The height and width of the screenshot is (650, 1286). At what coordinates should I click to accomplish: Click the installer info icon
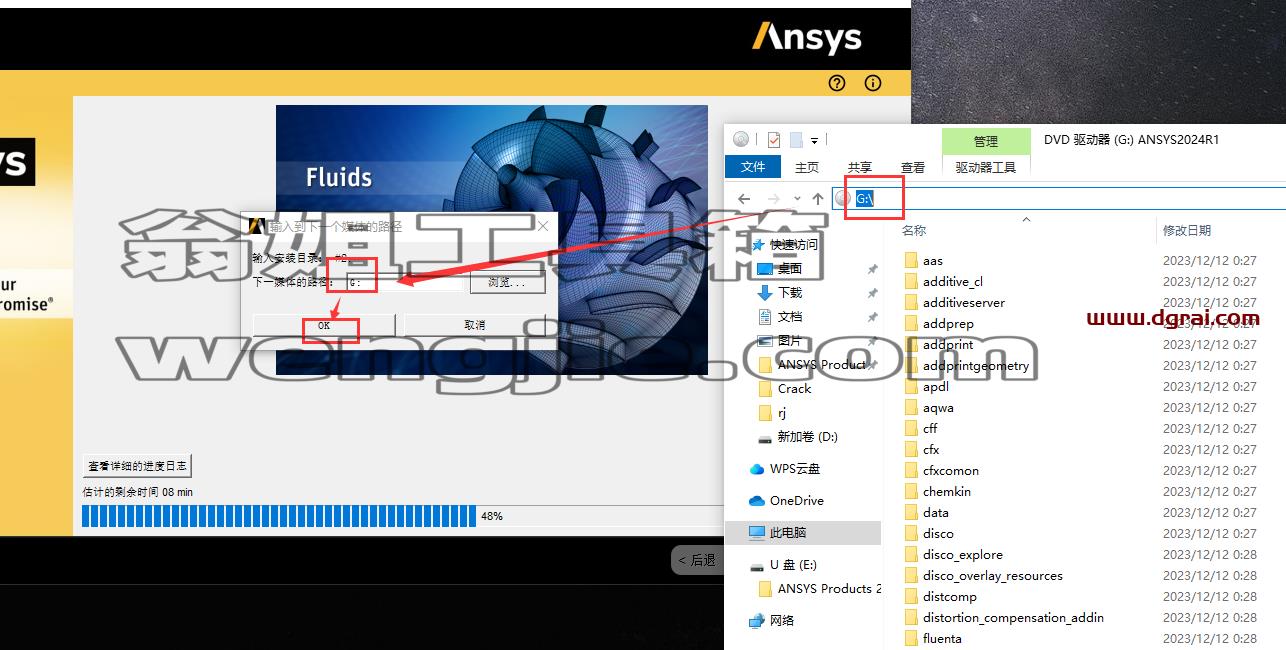[873, 83]
